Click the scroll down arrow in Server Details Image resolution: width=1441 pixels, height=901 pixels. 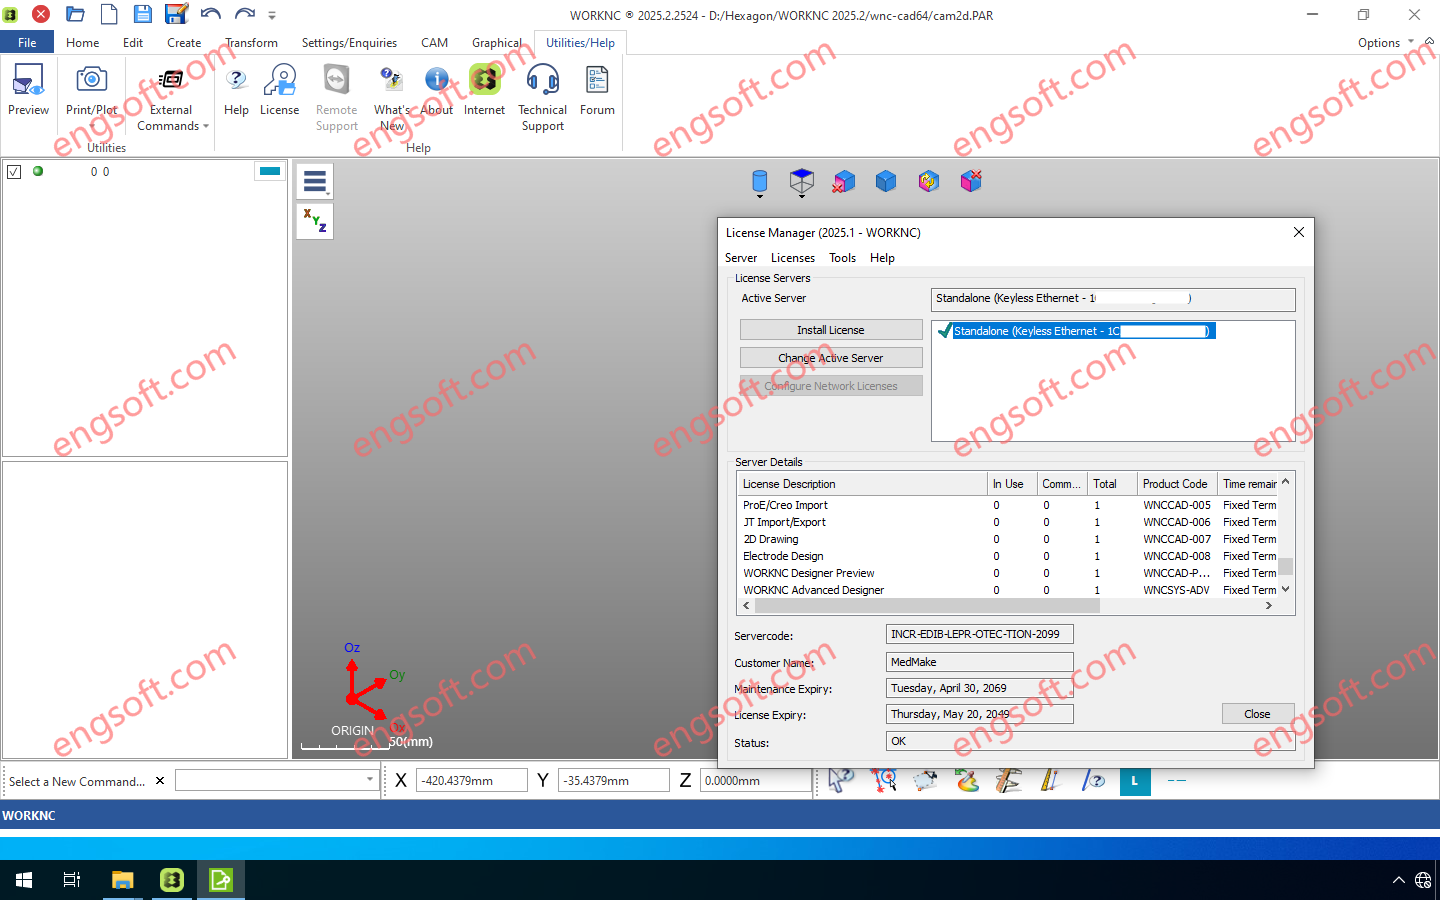pyautogui.click(x=1286, y=590)
